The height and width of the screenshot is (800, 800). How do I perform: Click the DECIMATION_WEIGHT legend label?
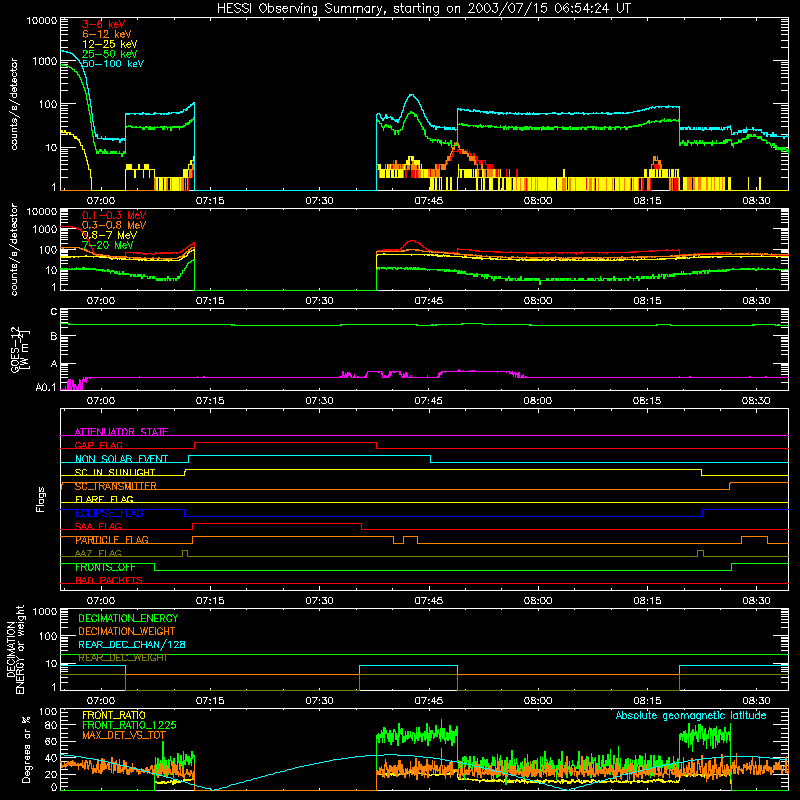(x=127, y=631)
